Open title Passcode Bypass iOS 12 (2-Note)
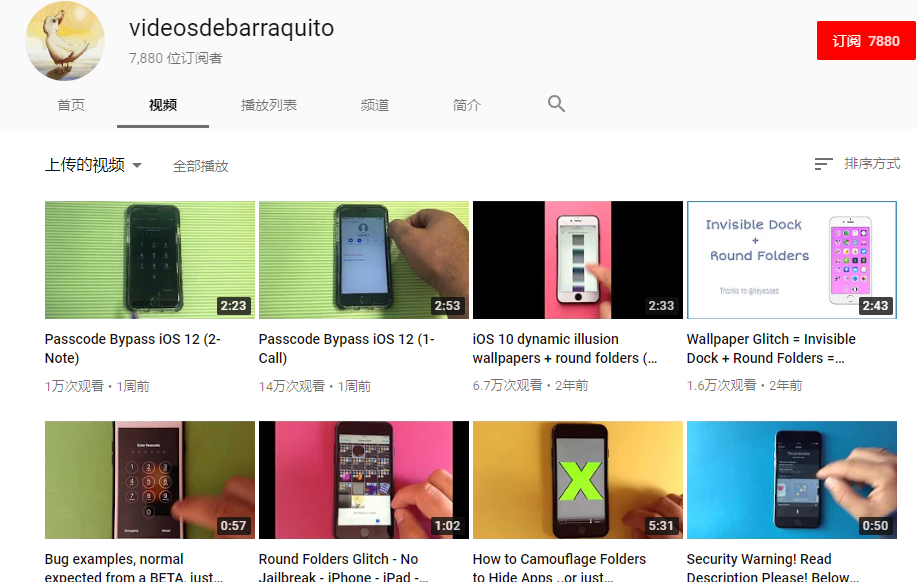 (132, 348)
